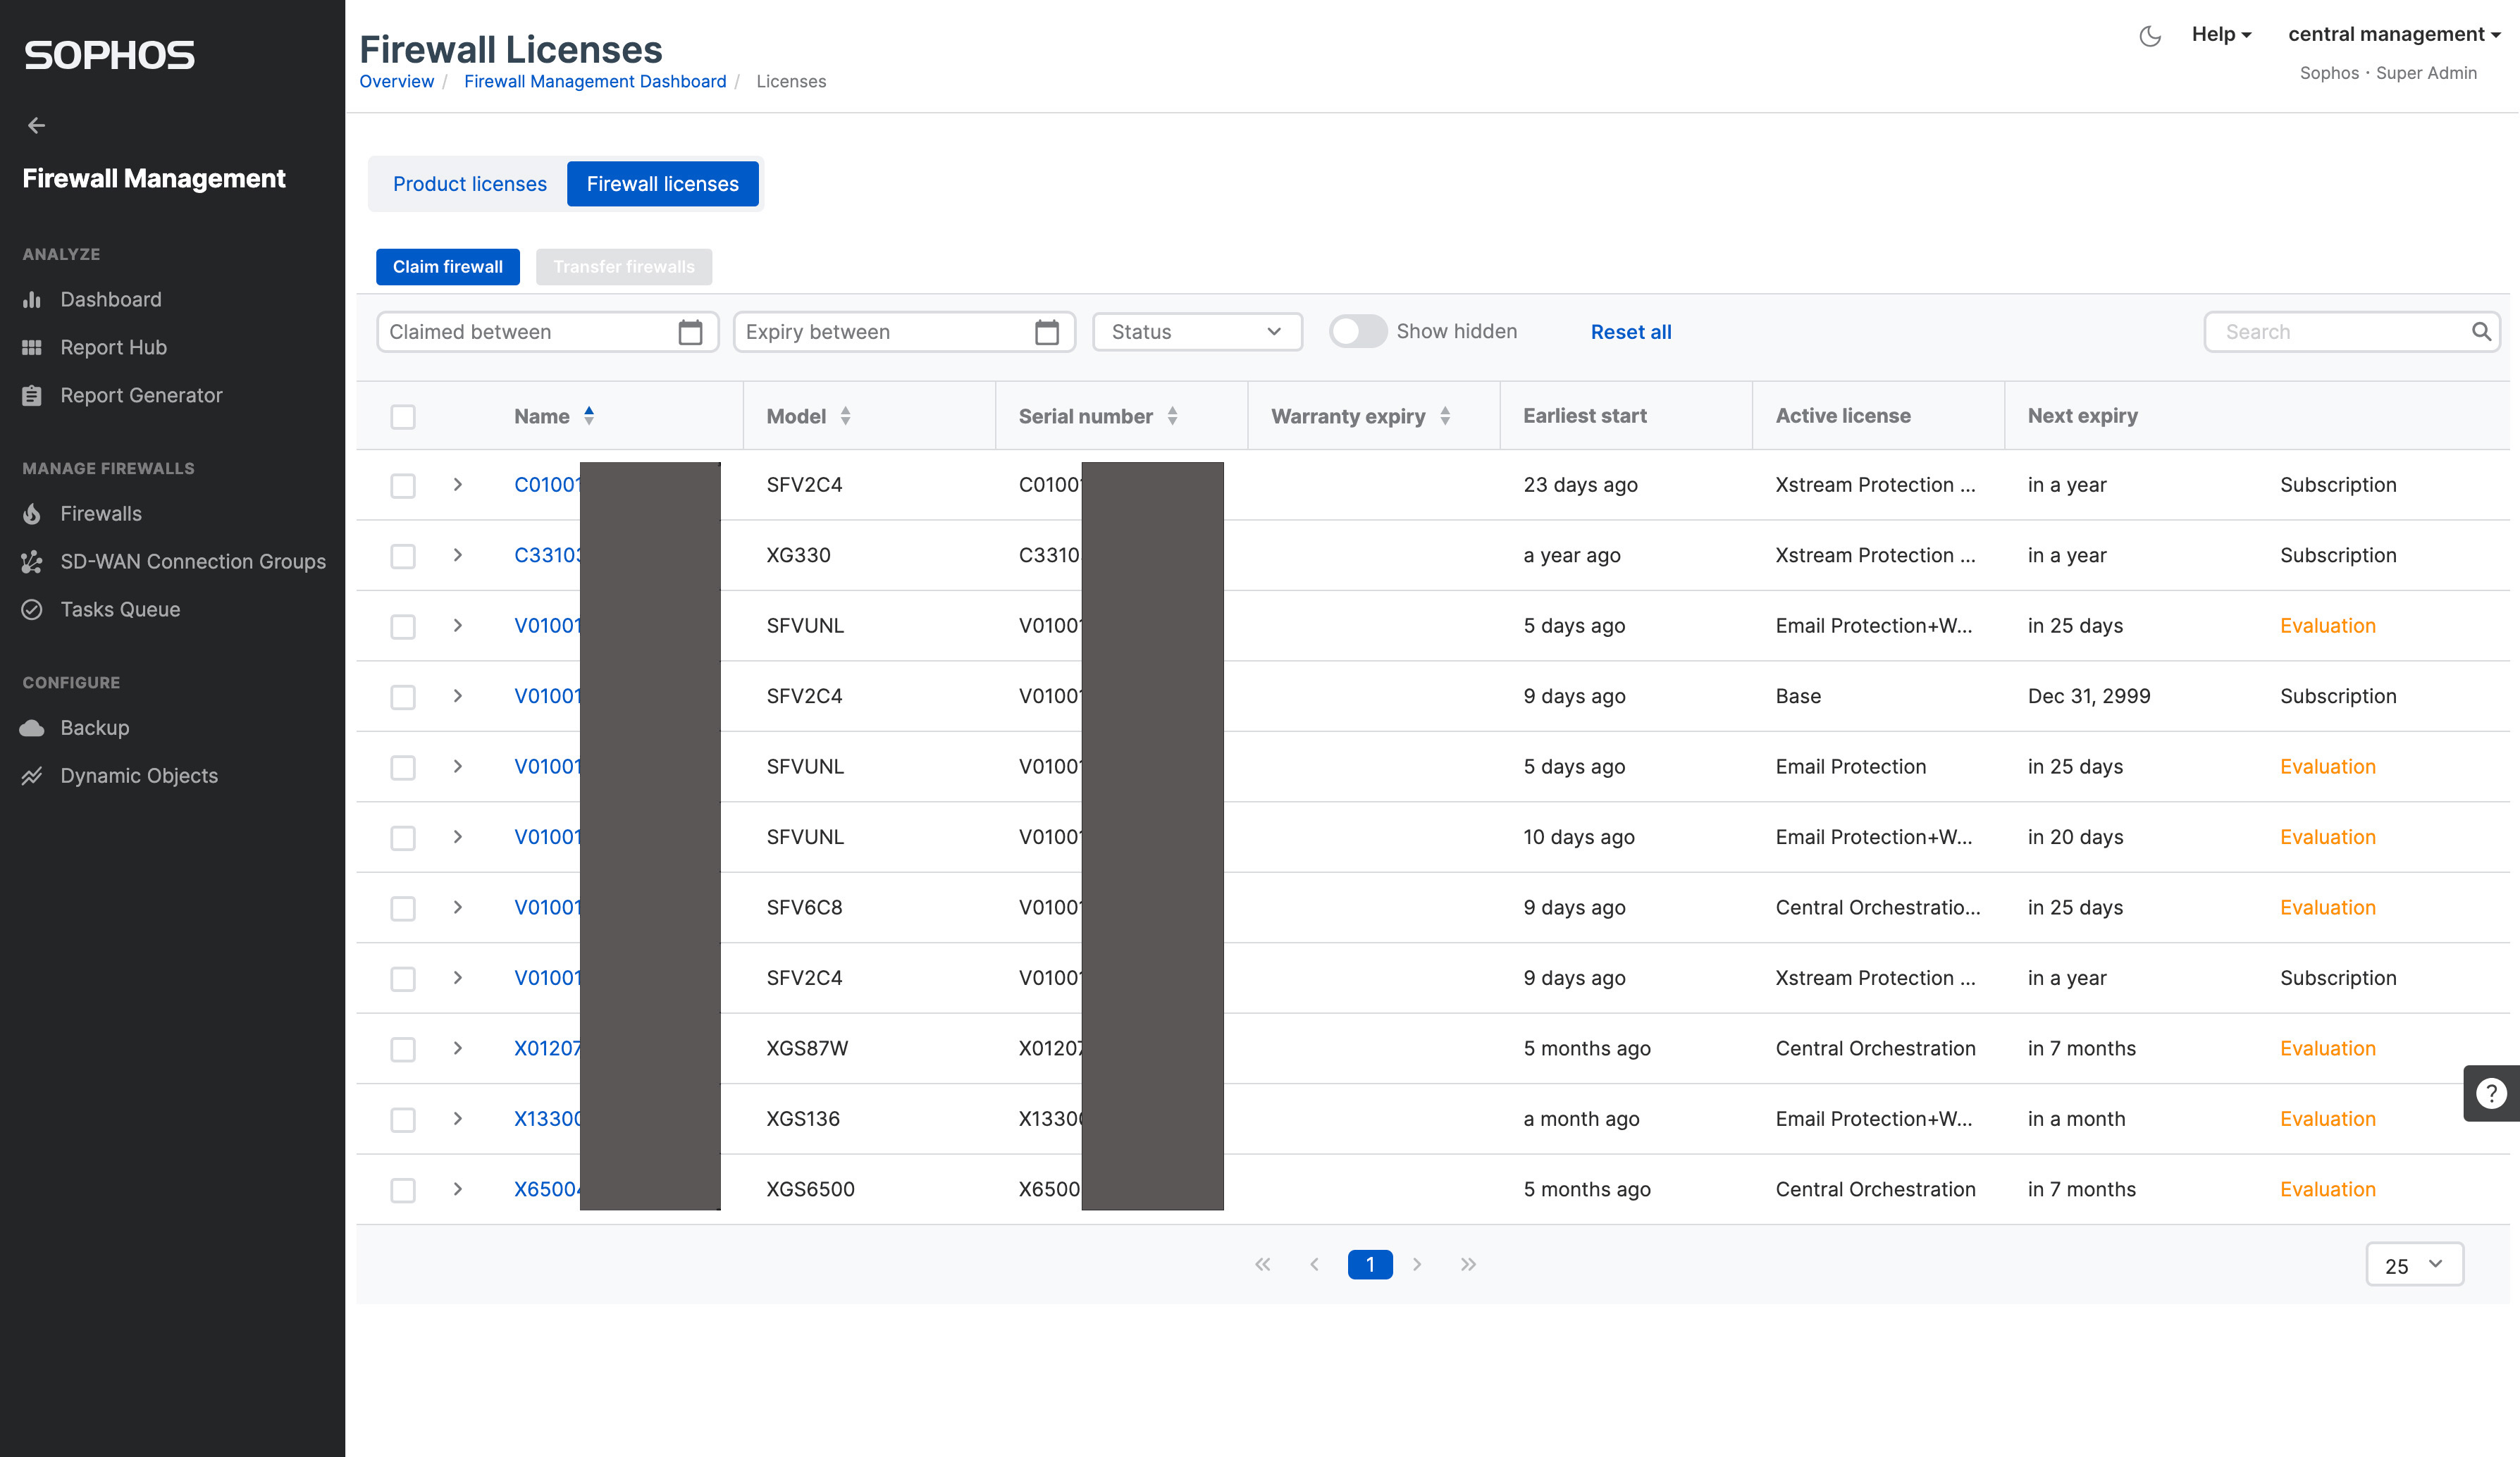Click the Claim firewall button

coord(447,267)
